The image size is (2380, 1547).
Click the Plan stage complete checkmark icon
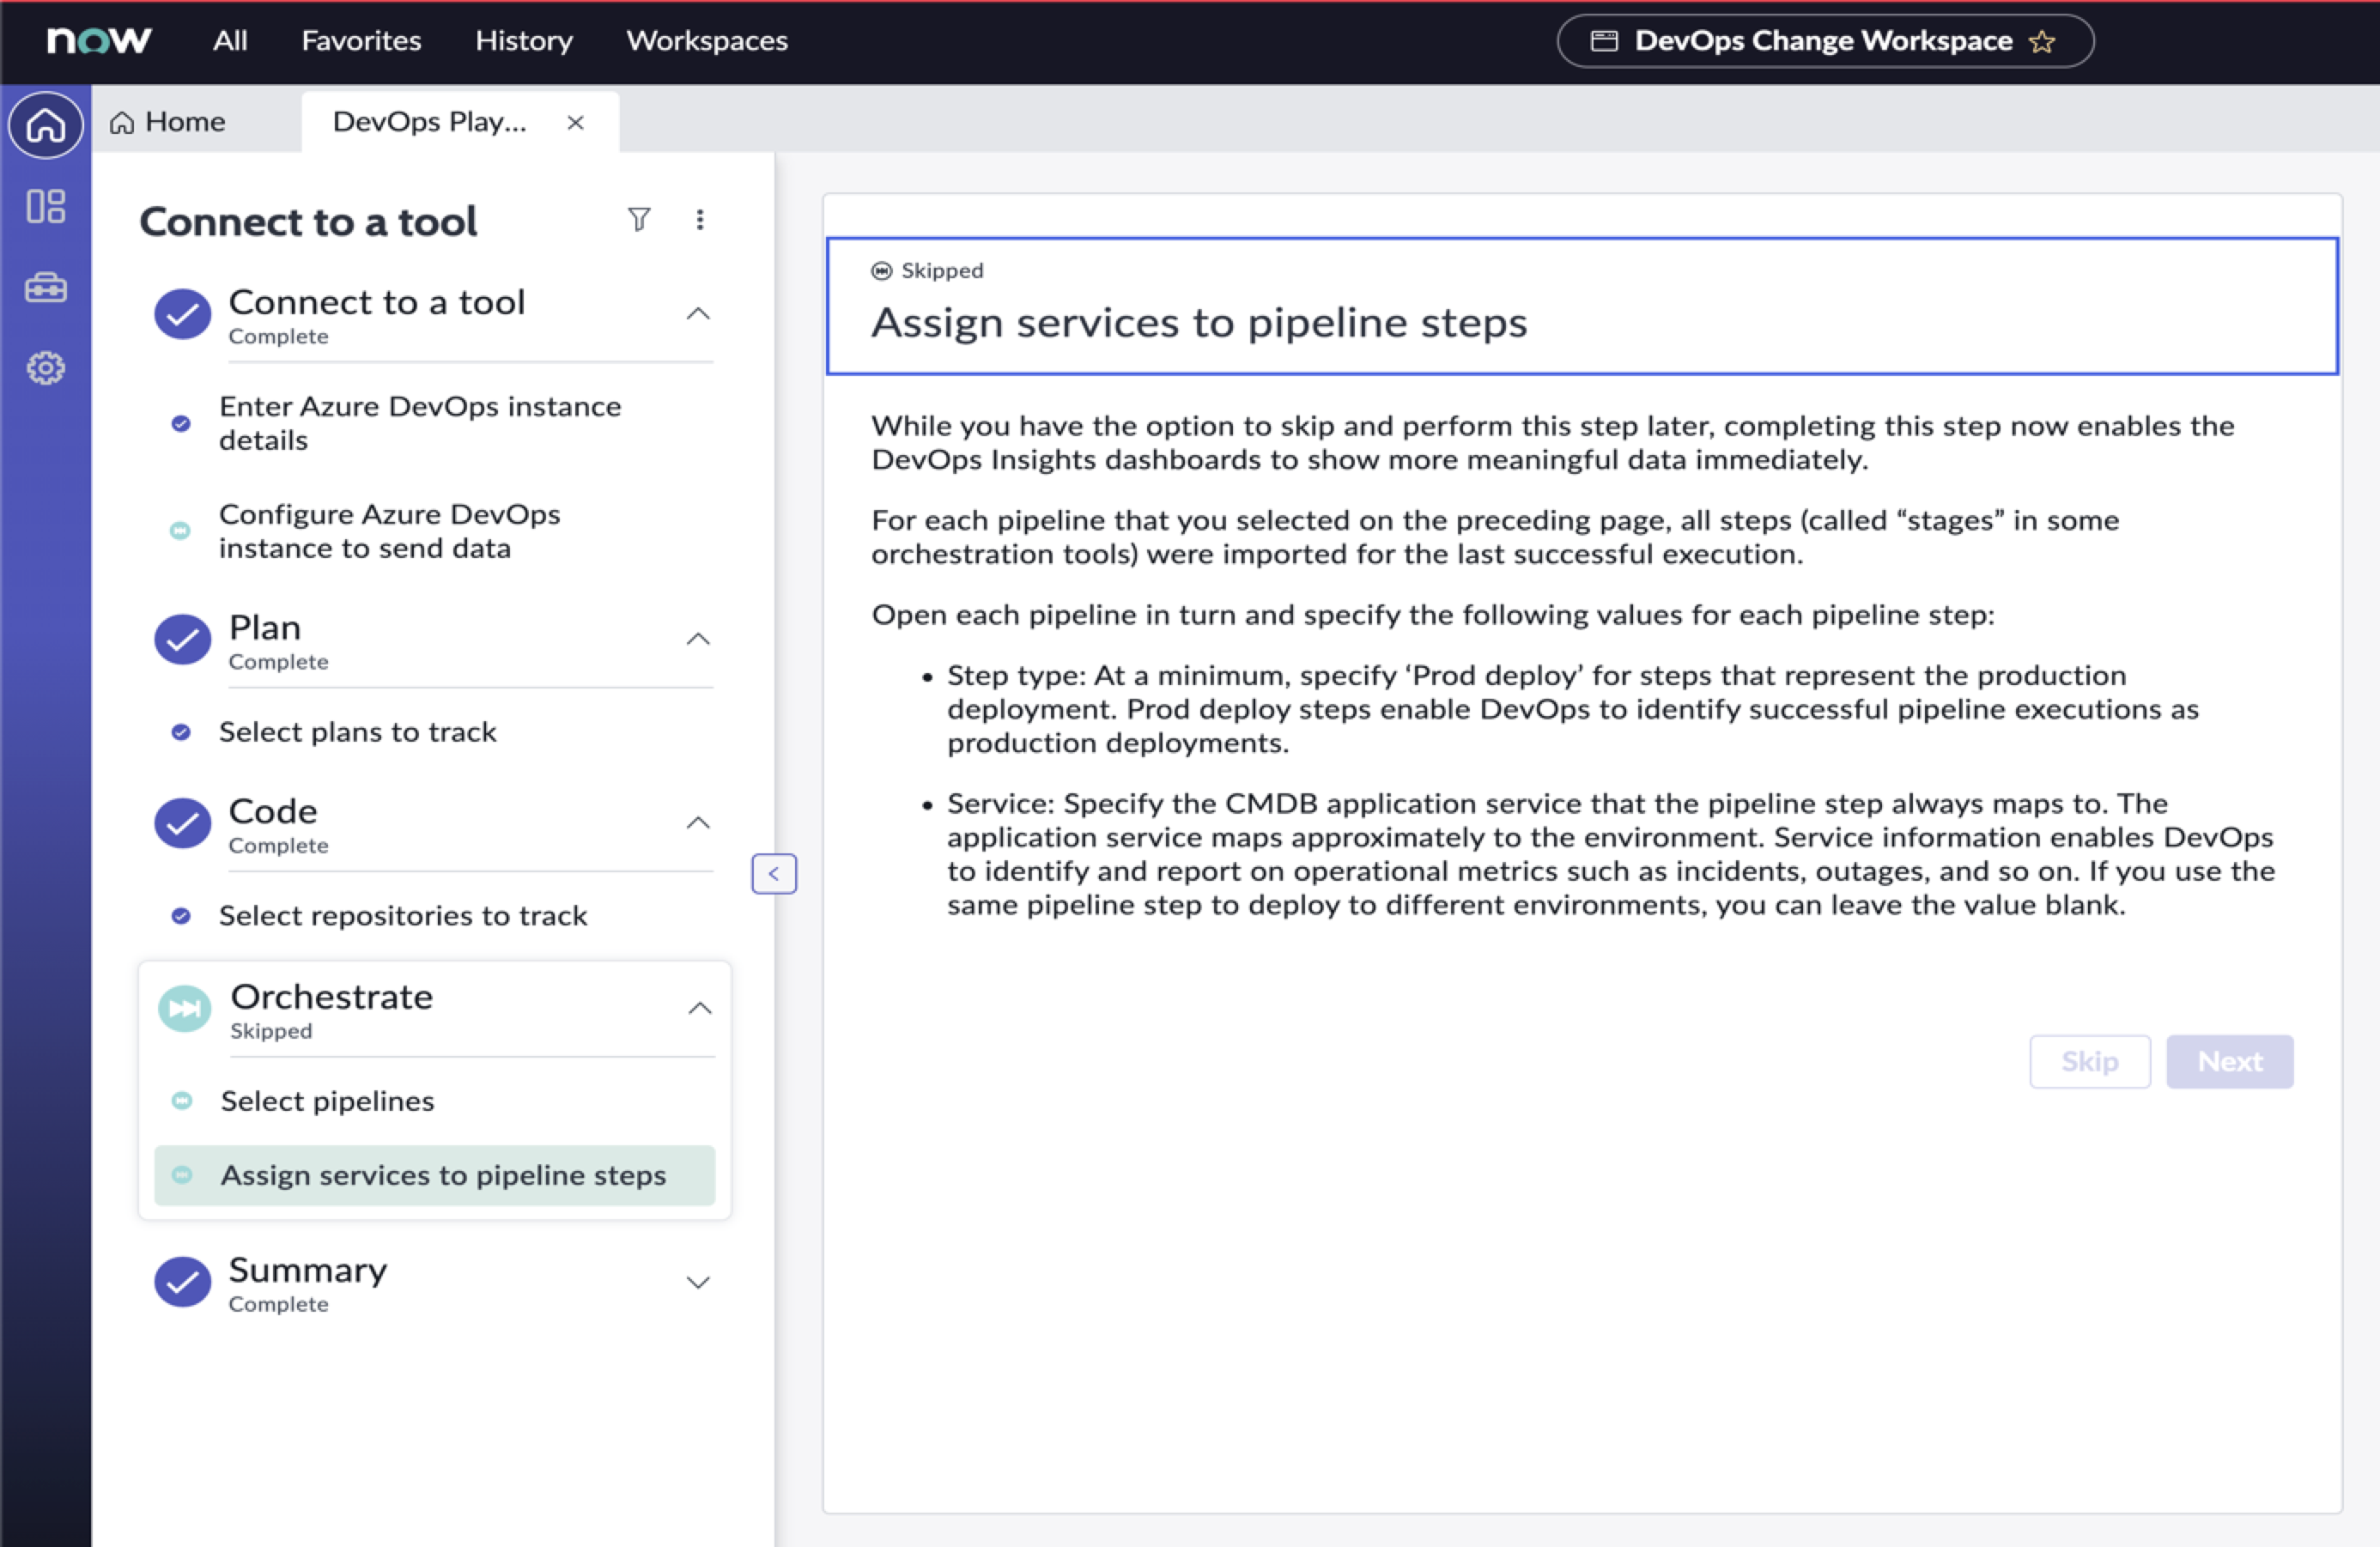tap(183, 639)
